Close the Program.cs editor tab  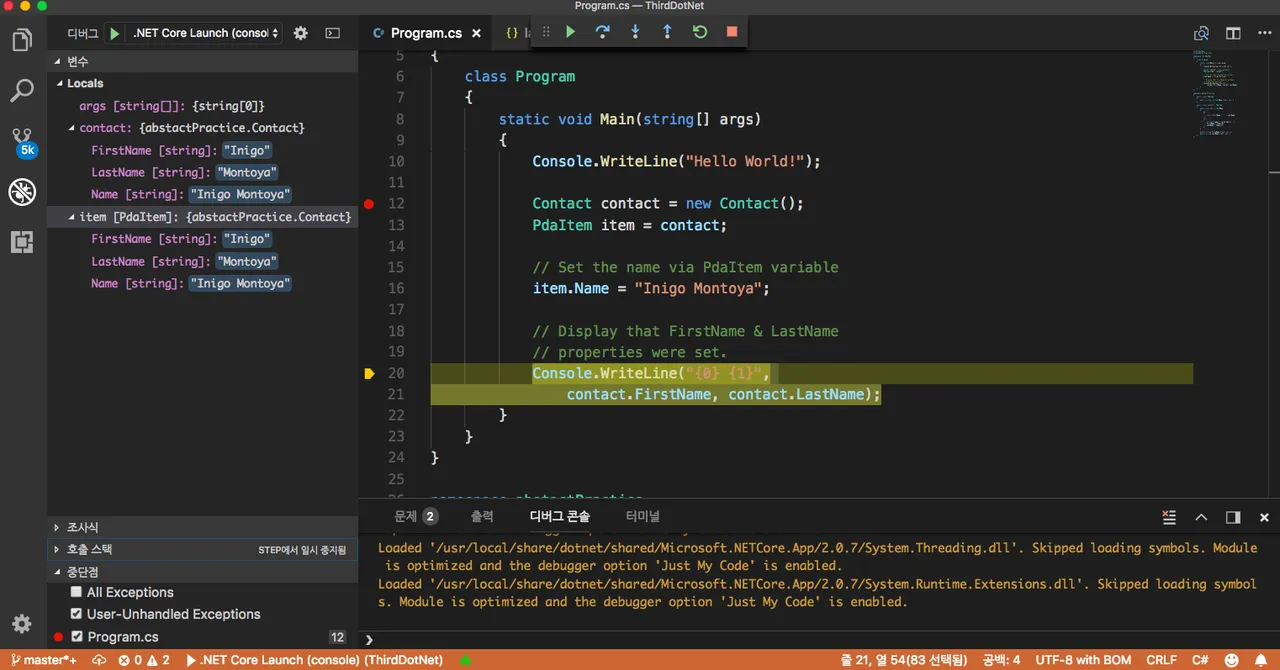click(477, 33)
